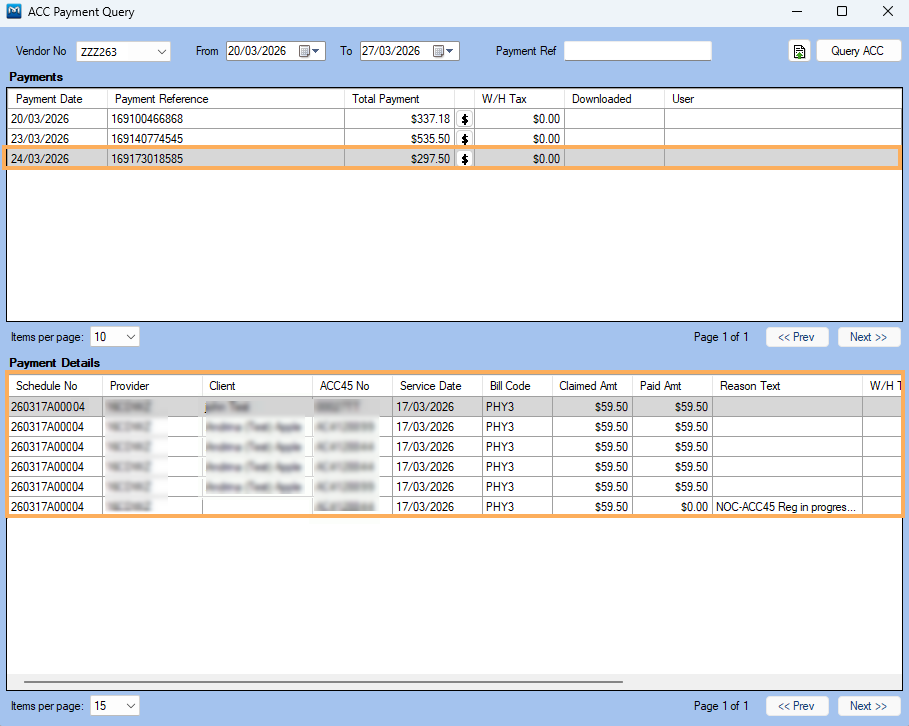Viewport: 909px width, 726px height.
Task: Click payment reference 169140774545
Action: click(147, 139)
